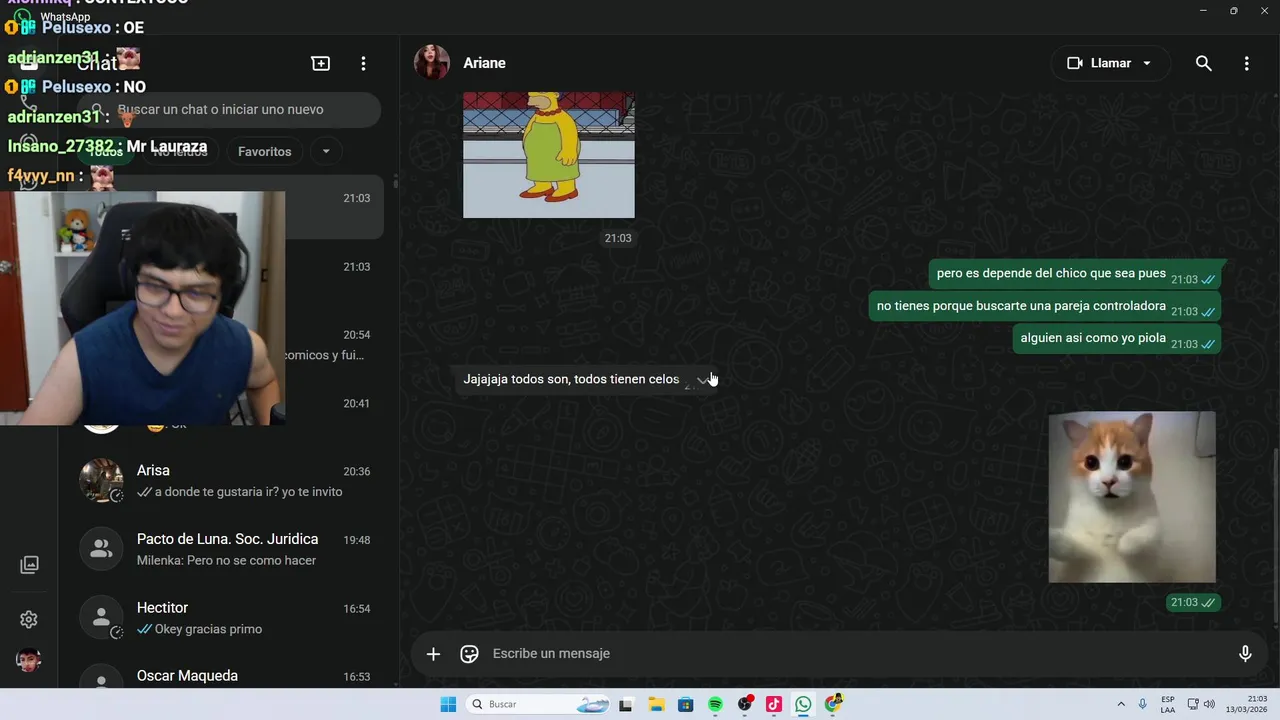
Task: Click message 'no tienes porque buscarte una pareja controladora'
Action: point(1045,306)
